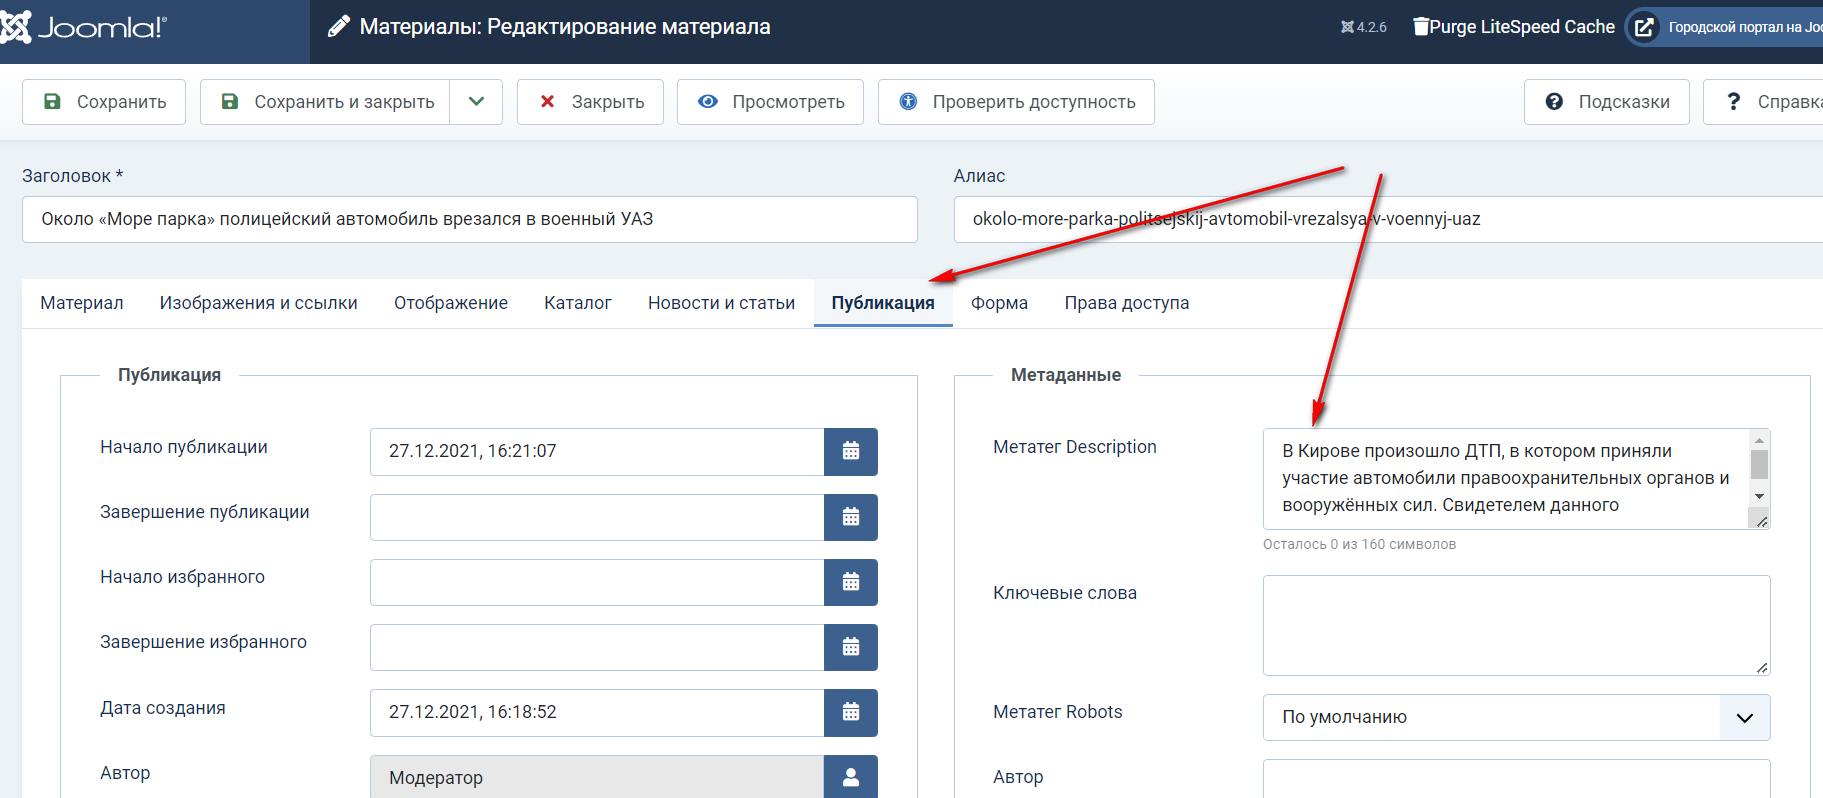Click Просмотреть to preview the article
1823x798 pixels.
(770, 102)
